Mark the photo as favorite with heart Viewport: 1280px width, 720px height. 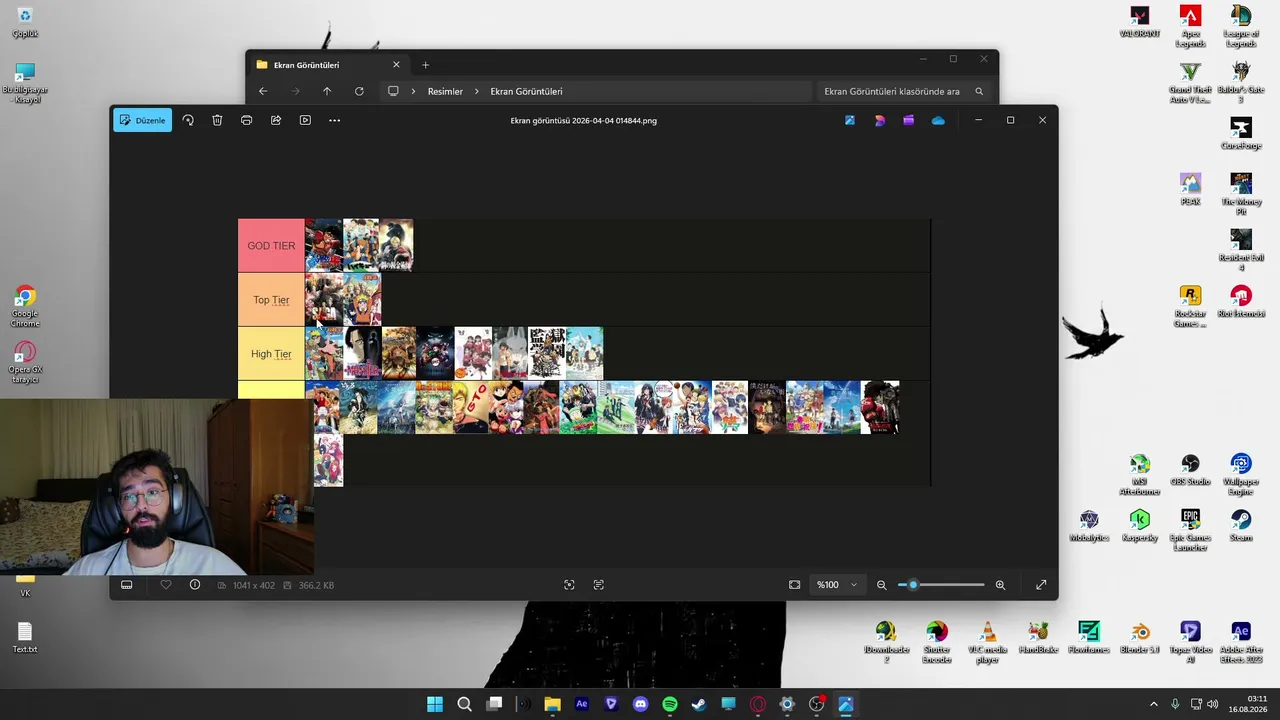(166, 585)
